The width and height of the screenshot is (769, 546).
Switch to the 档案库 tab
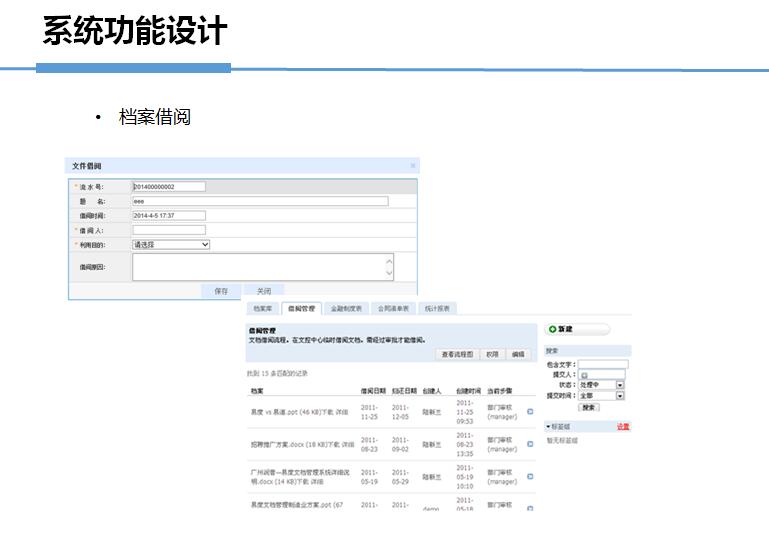[262, 309]
